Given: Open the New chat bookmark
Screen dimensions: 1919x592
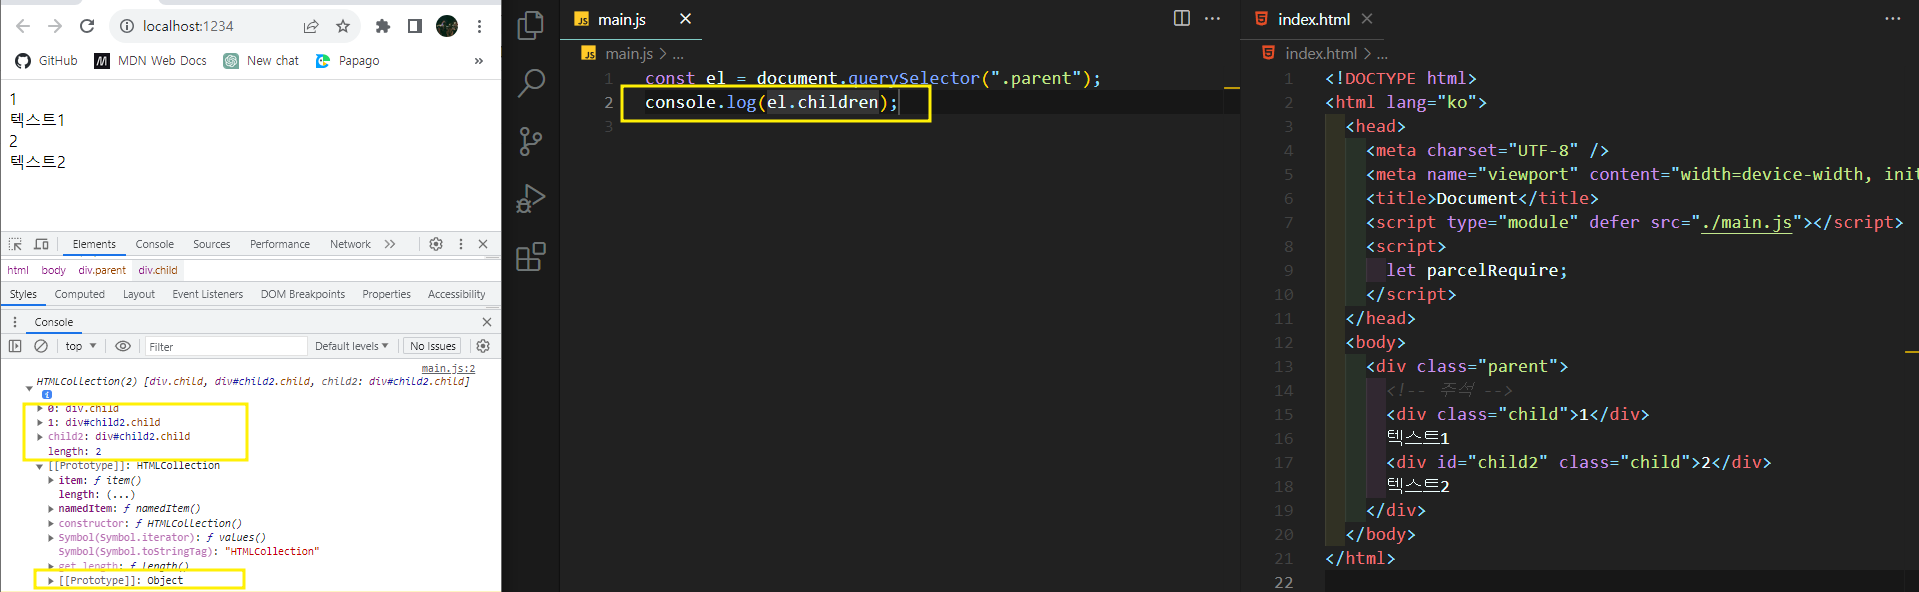Looking at the screenshot, I should point(261,61).
